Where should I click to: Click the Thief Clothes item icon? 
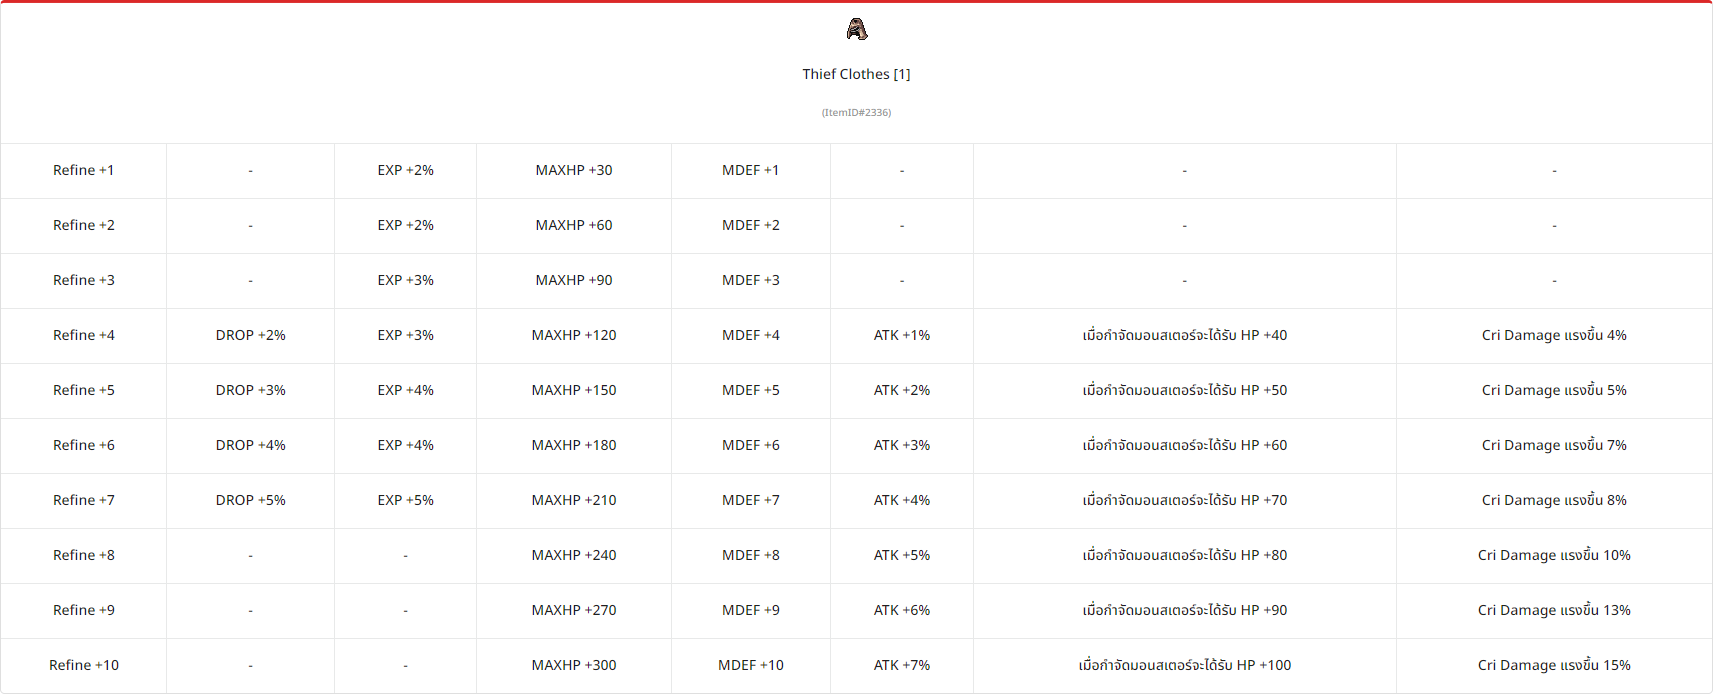[857, 30]
